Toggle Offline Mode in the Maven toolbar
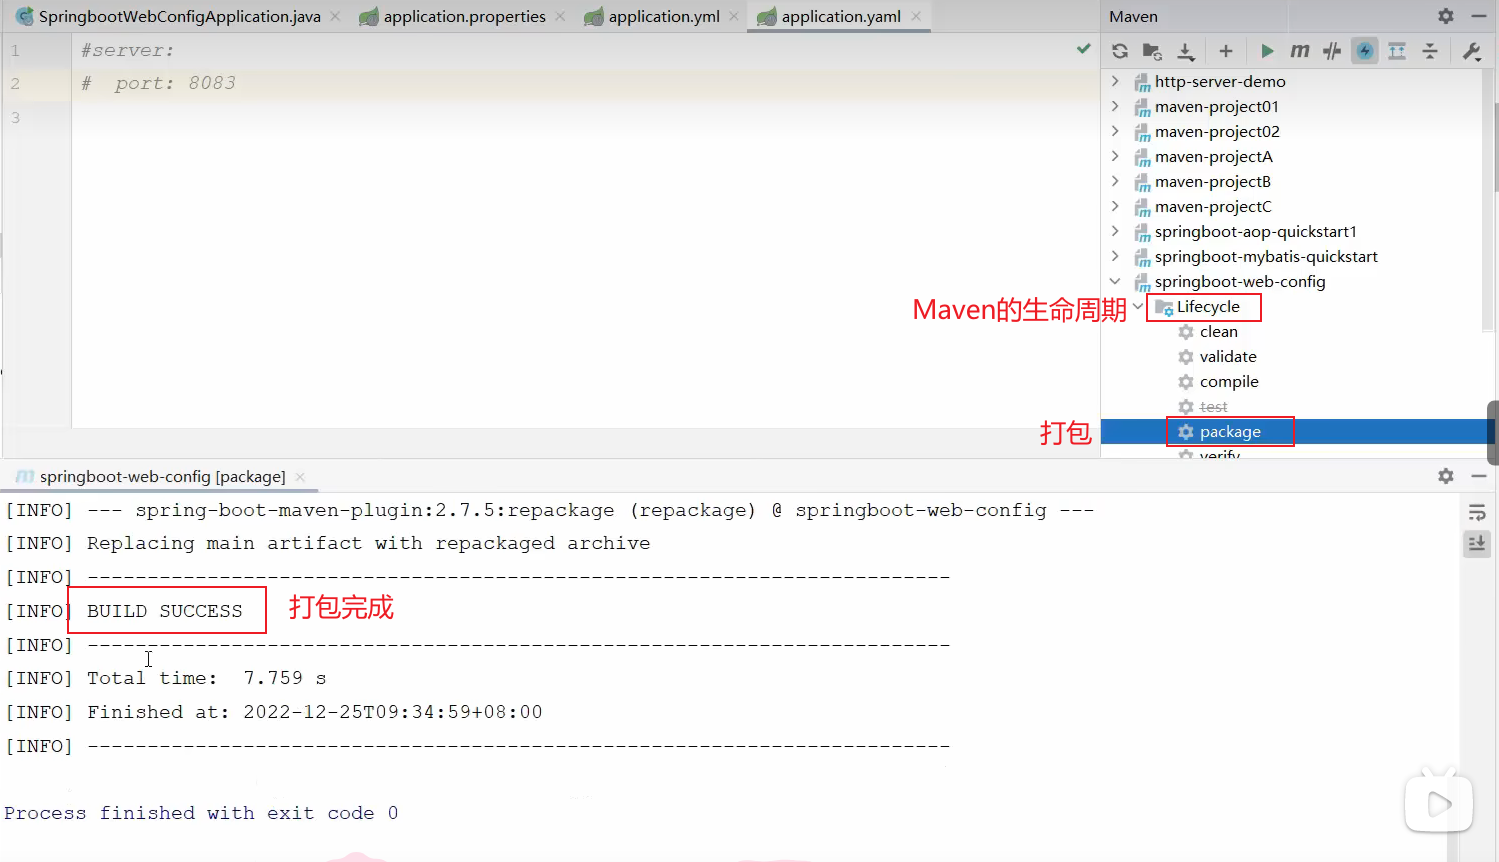This screenshot has width=1499, height=862. click(1332, 51)
